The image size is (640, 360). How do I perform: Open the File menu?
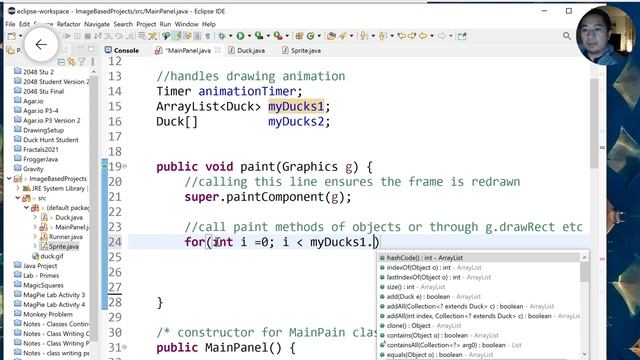tap(10, 24)
